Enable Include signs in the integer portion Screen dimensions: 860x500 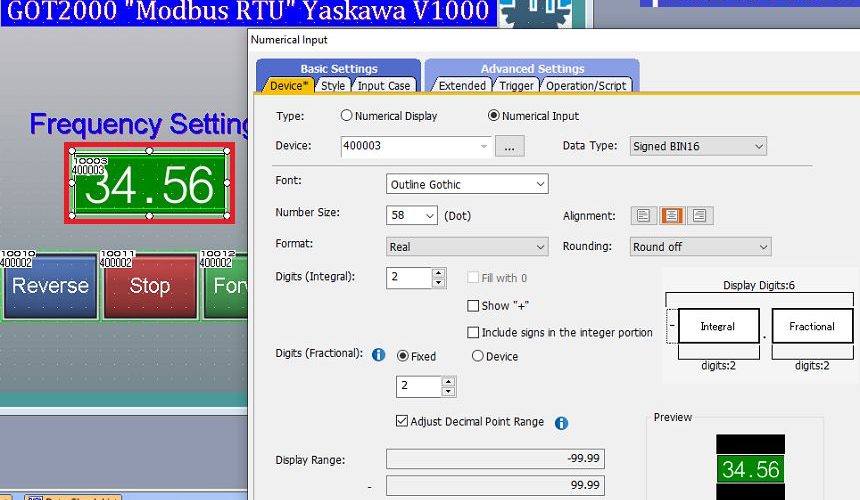(x=473, y=332)
